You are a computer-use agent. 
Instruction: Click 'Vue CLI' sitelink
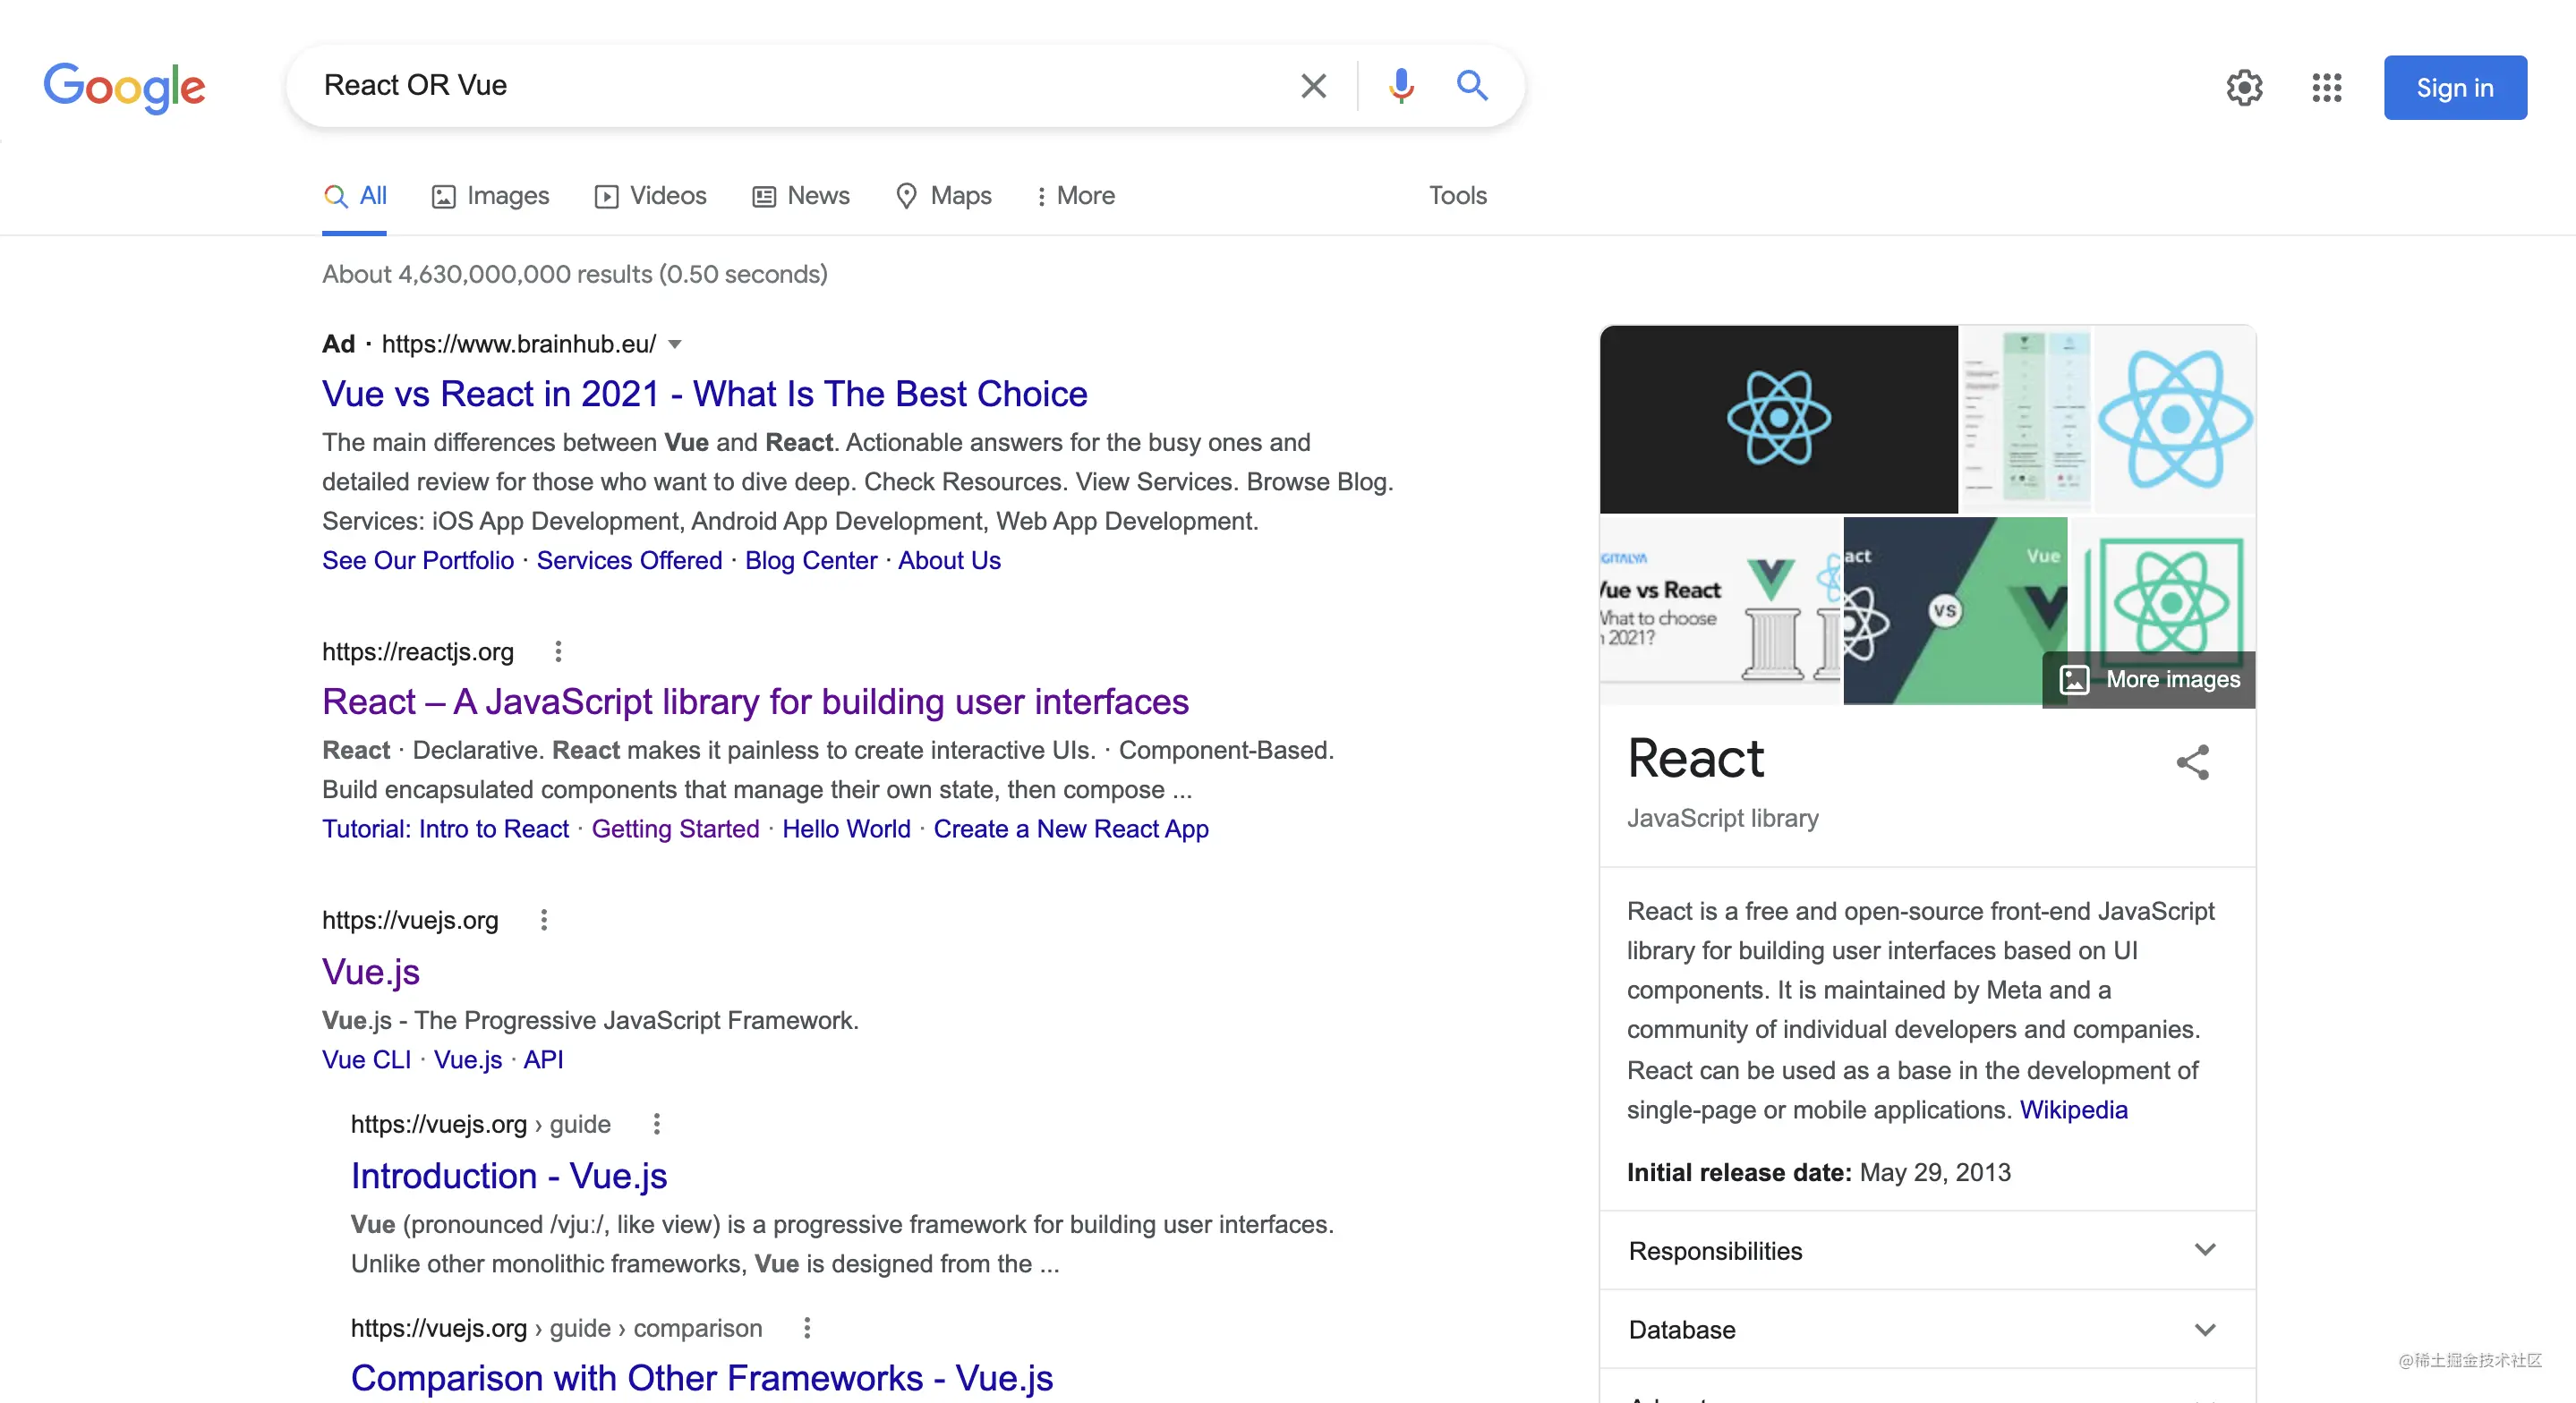click(x=366, y=1060)
